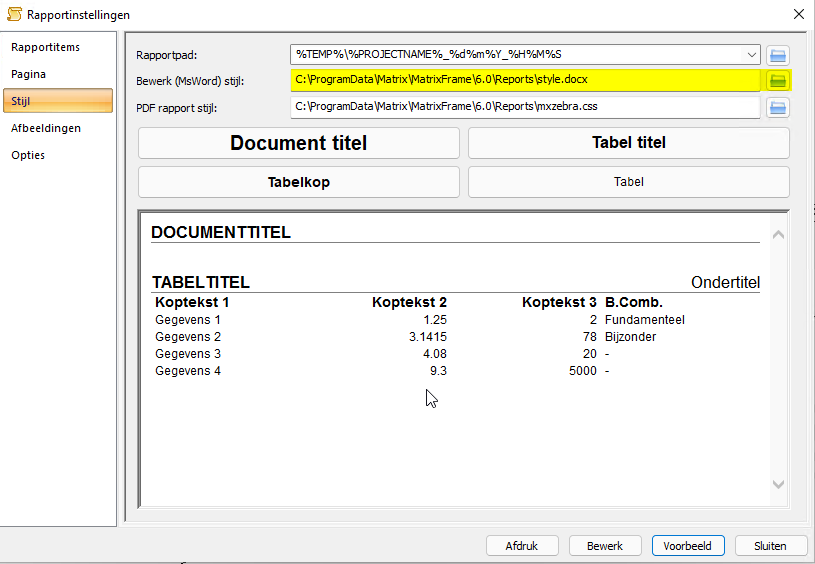
Task: Click the Koptekst 1 column header
Action: [192, 303]
